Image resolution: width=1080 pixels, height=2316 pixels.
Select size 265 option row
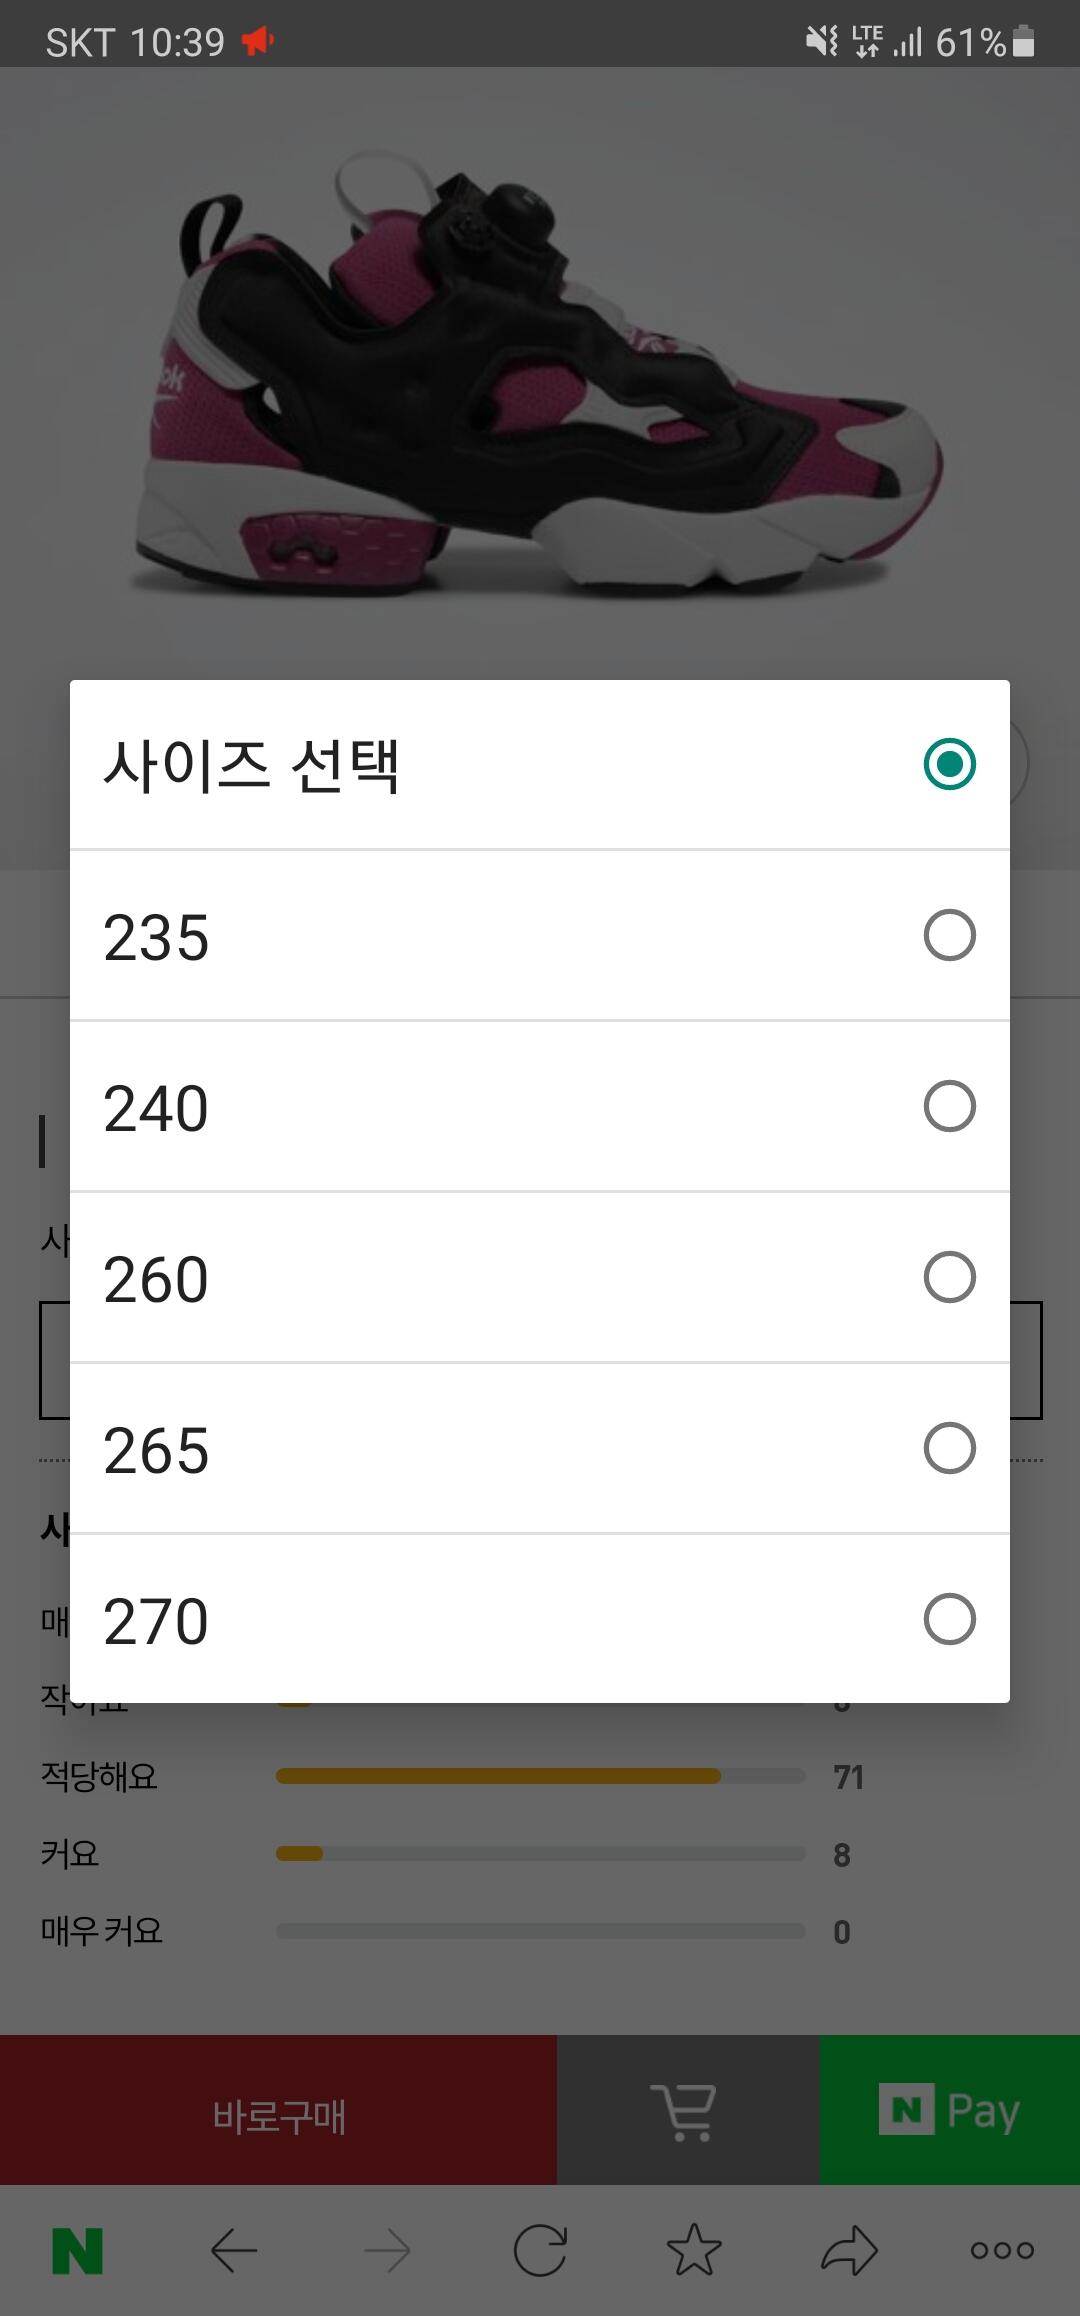pos(540,1449)
